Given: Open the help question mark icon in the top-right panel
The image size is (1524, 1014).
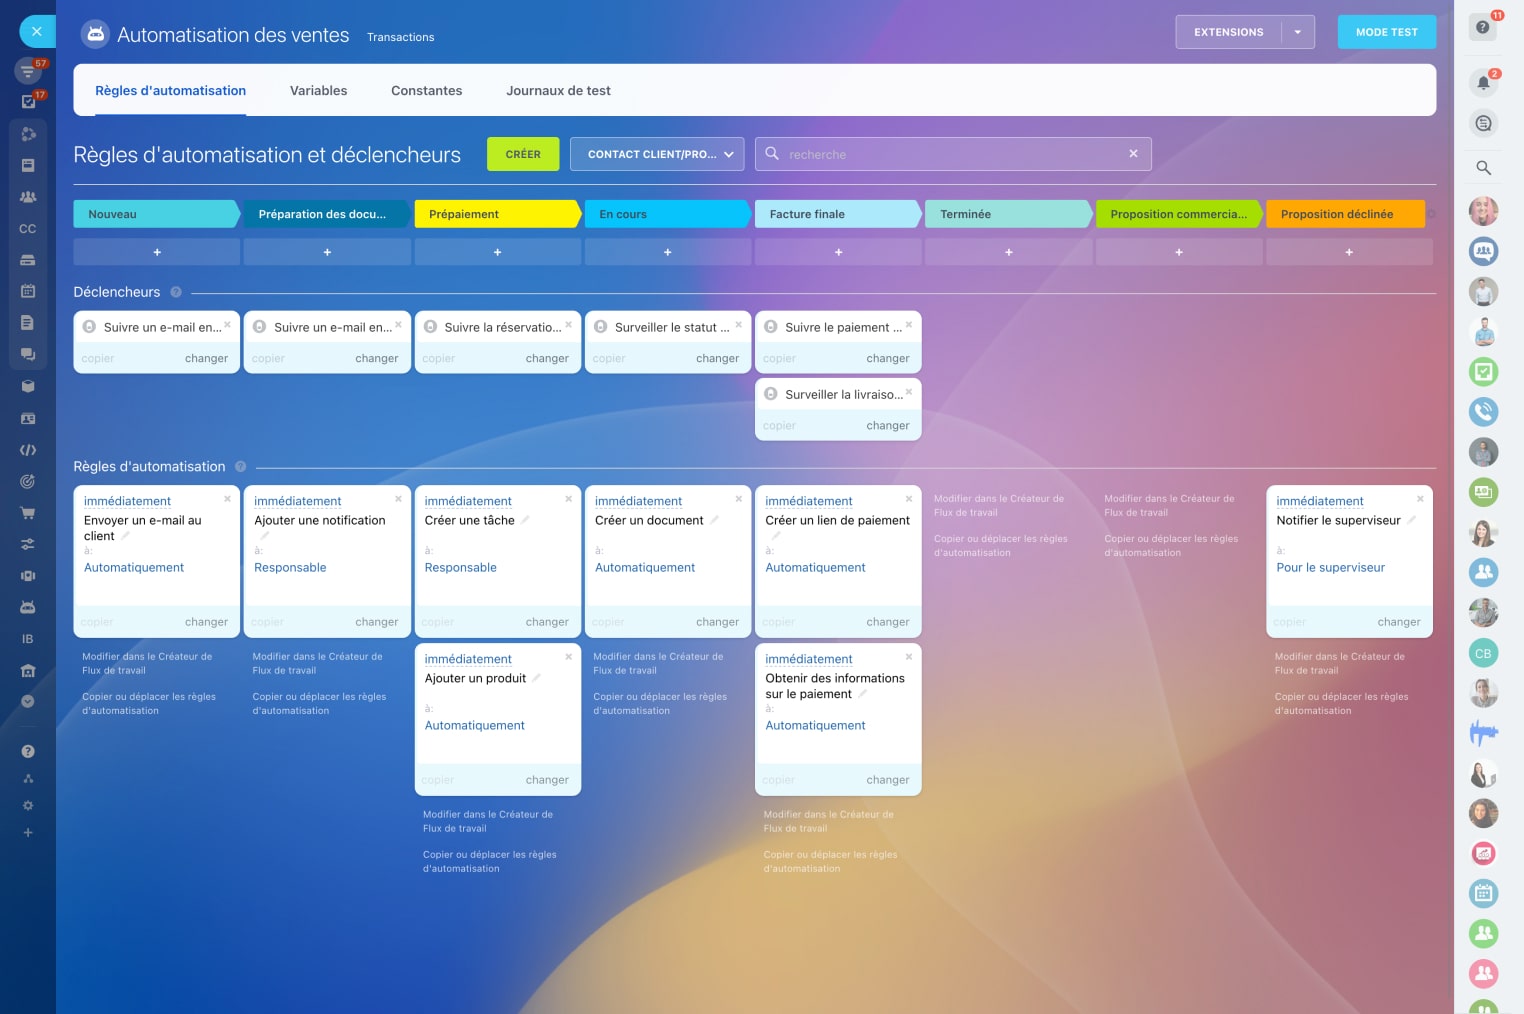Looking at the screenshot, I should (1482, 27).
